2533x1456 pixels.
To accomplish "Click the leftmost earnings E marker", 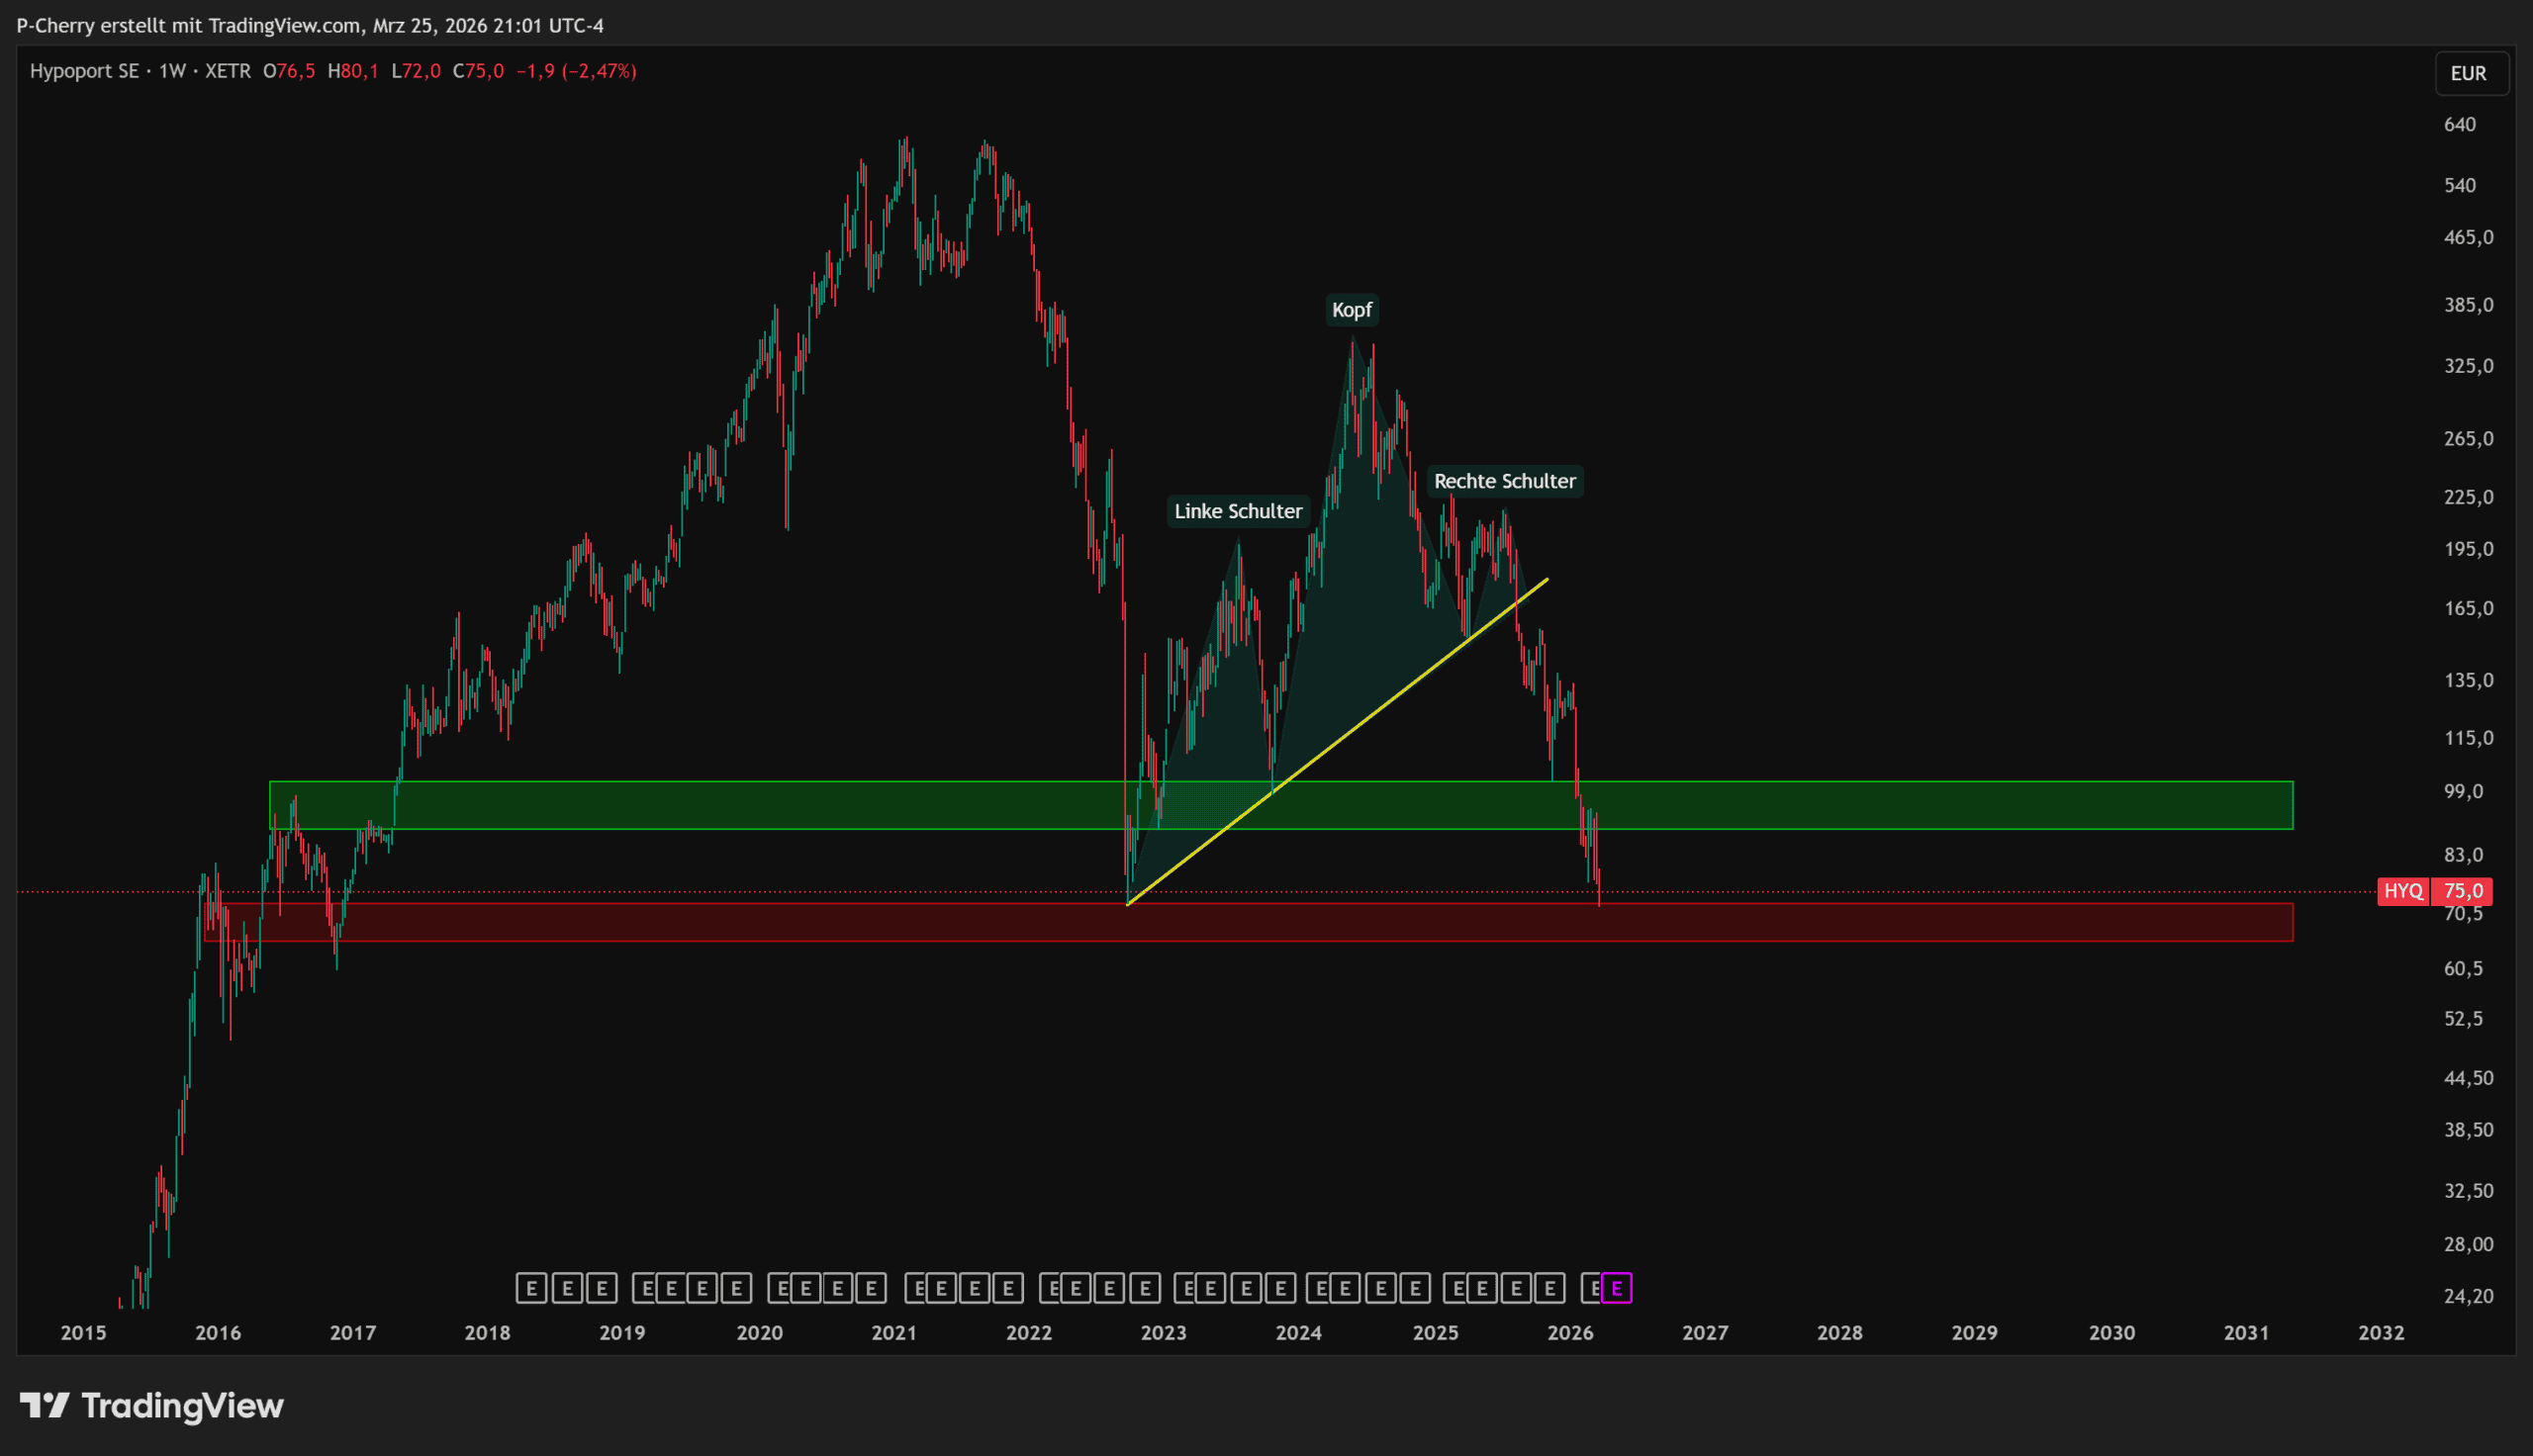I will 531,1288.
